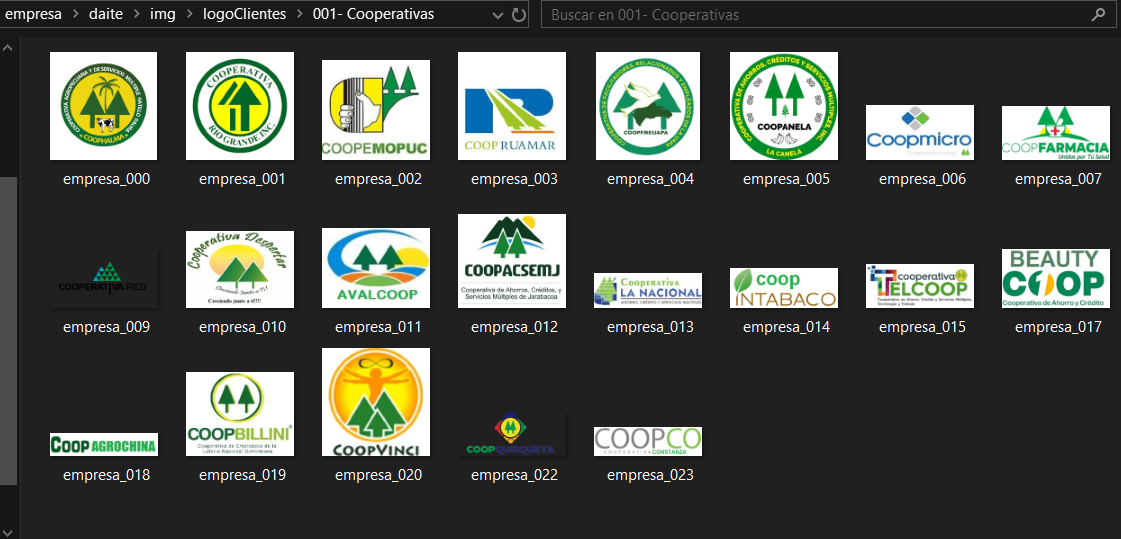
Task: Expand the chevron after daite breadcrumb
Action: coord(135,14)
